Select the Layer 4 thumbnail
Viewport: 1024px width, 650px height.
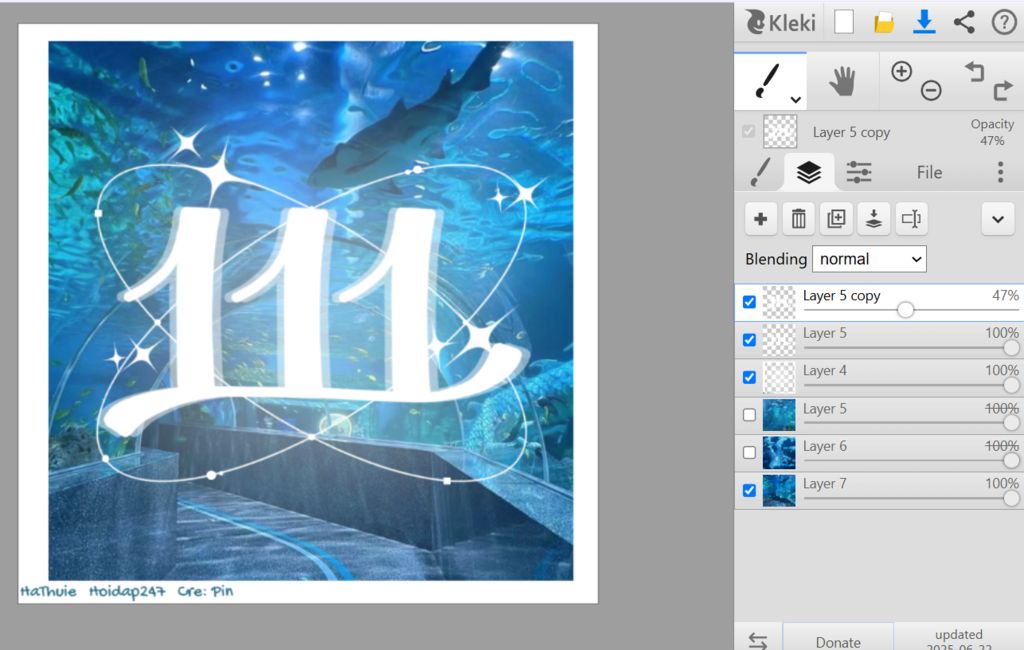(779, 378)
